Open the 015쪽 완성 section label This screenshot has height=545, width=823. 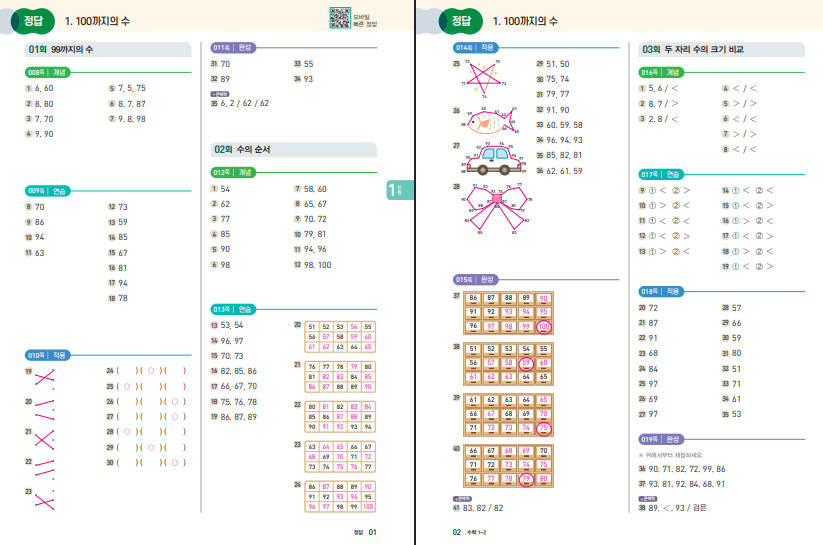(x=476, y=279)
